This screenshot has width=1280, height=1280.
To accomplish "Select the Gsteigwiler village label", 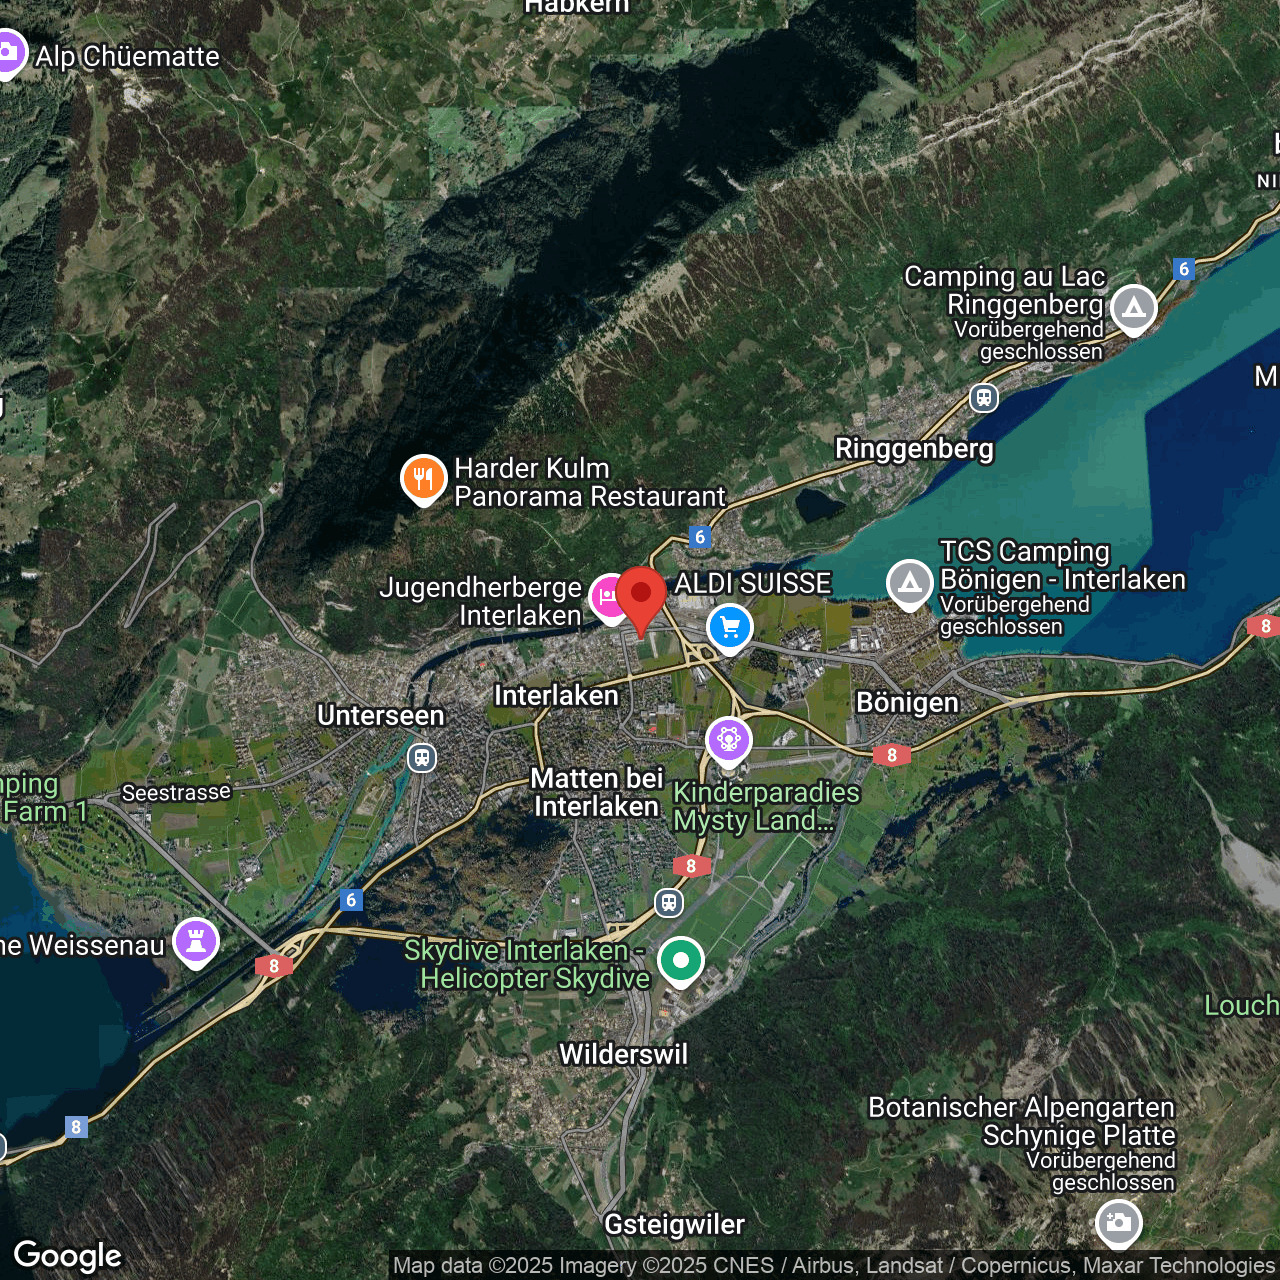I will [674, 1224].
